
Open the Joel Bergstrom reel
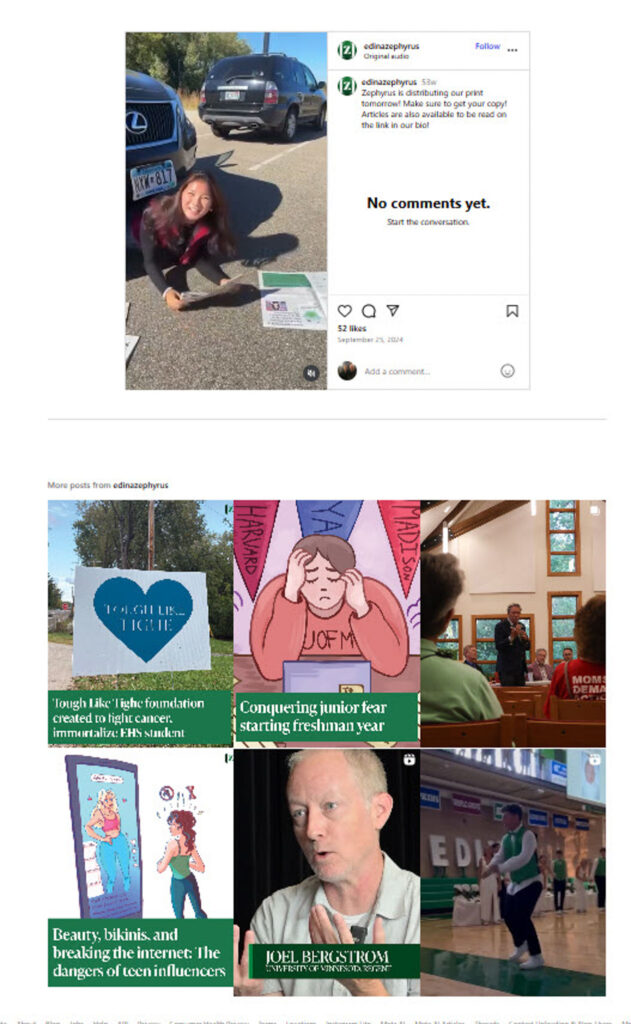(x=327, y=872)
